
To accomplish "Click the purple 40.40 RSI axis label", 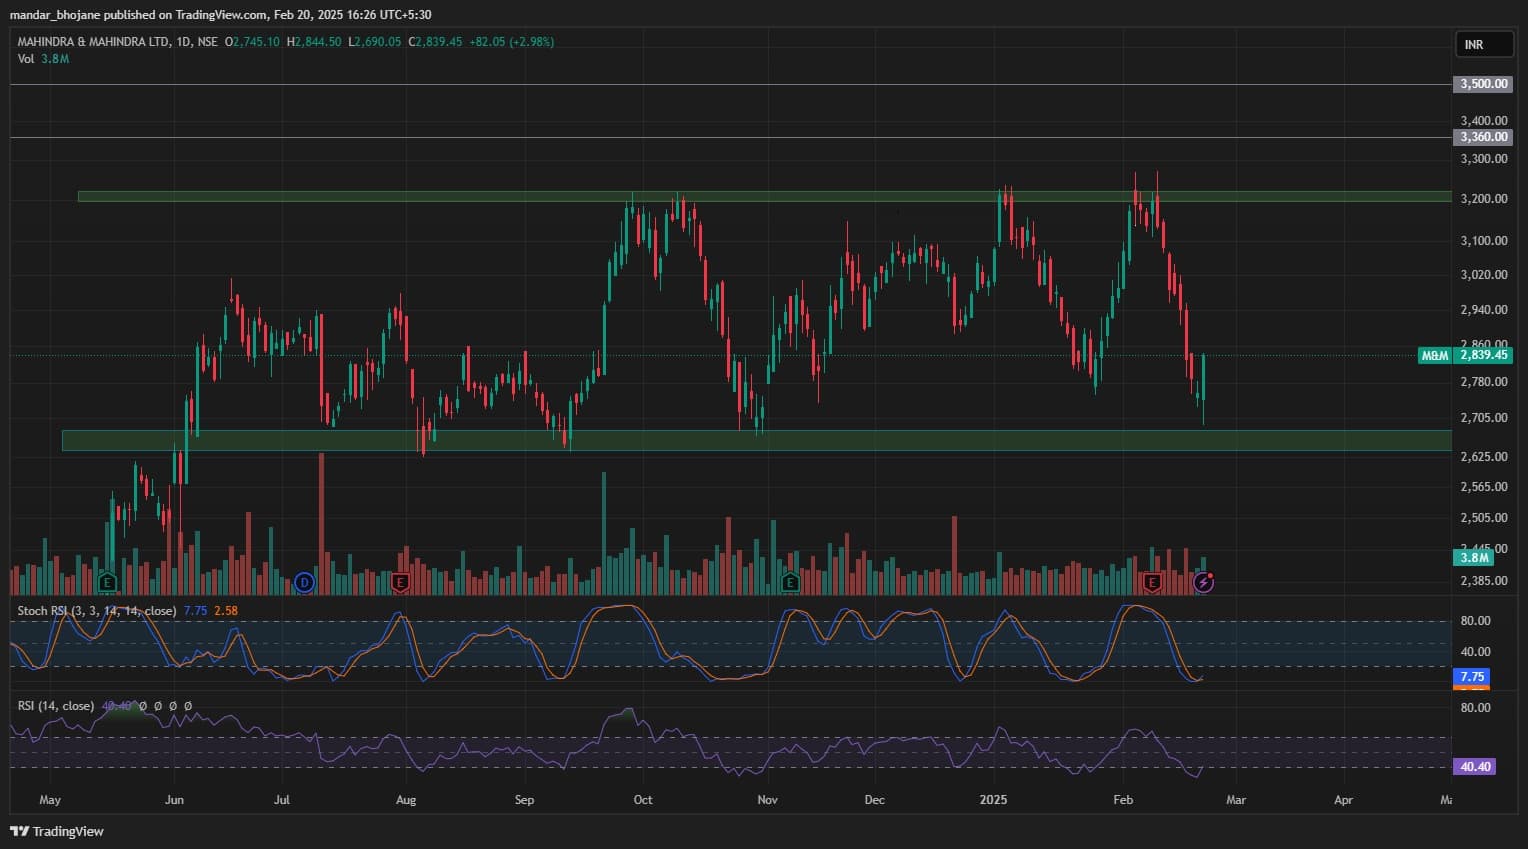I will tap(1475, 767).
